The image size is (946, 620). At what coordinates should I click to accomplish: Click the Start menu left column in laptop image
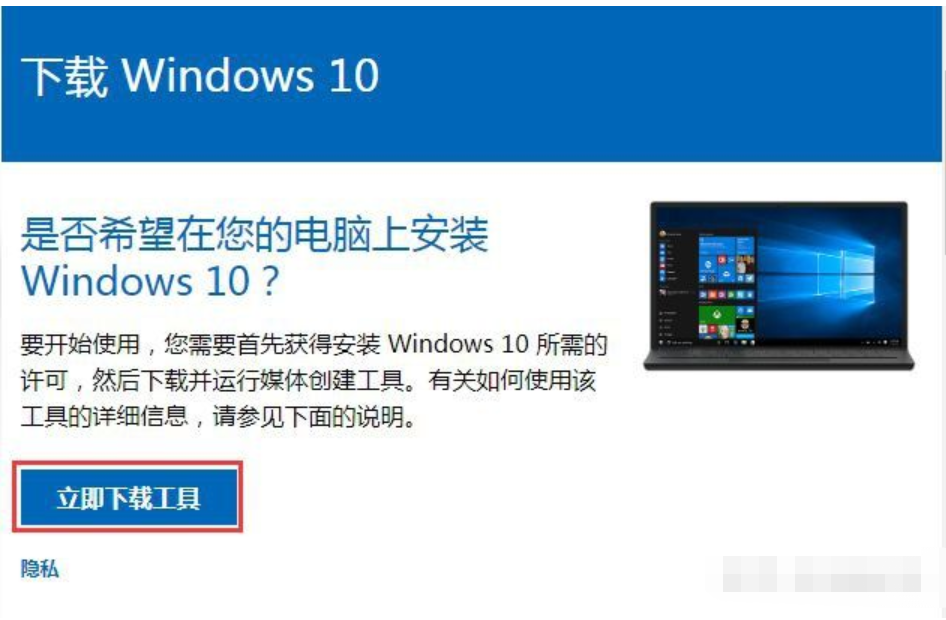click(x=676, y=283)
